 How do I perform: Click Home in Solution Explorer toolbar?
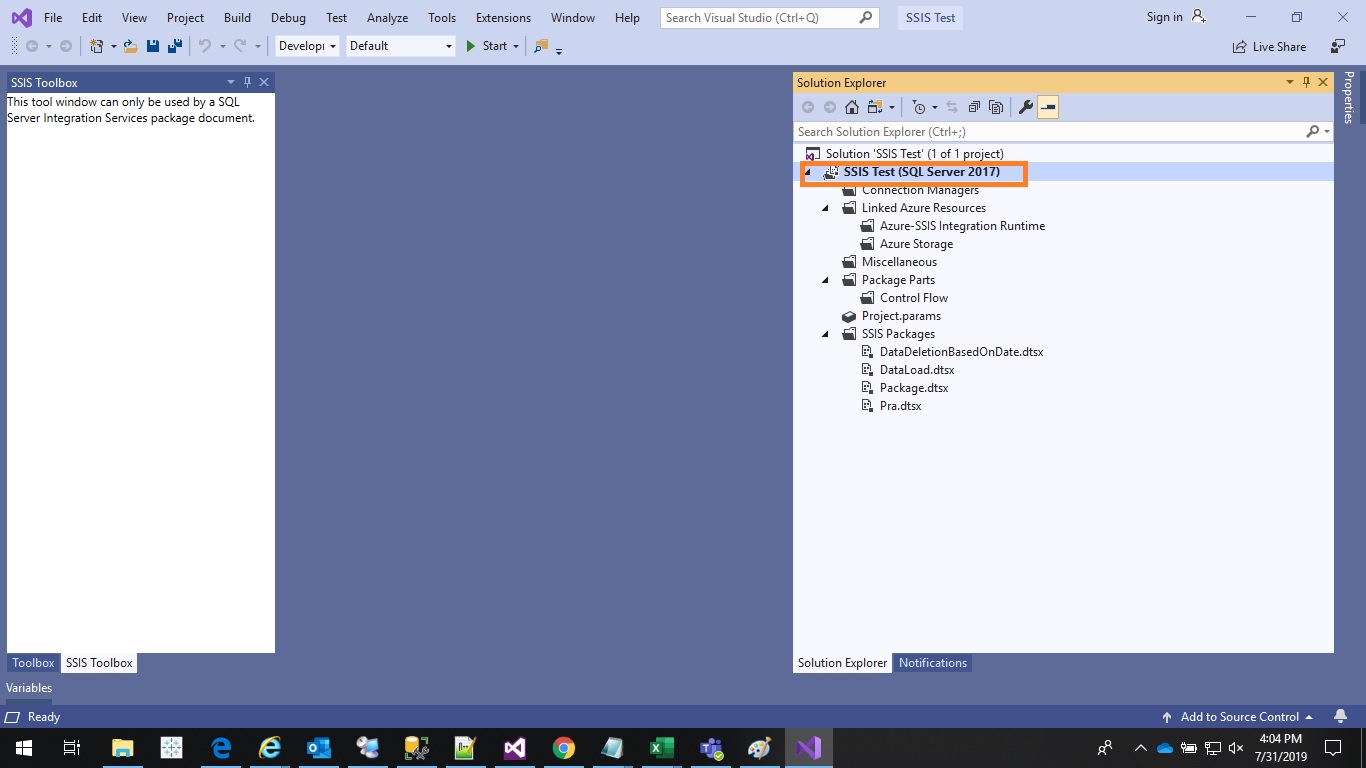(x=852, y=107)
